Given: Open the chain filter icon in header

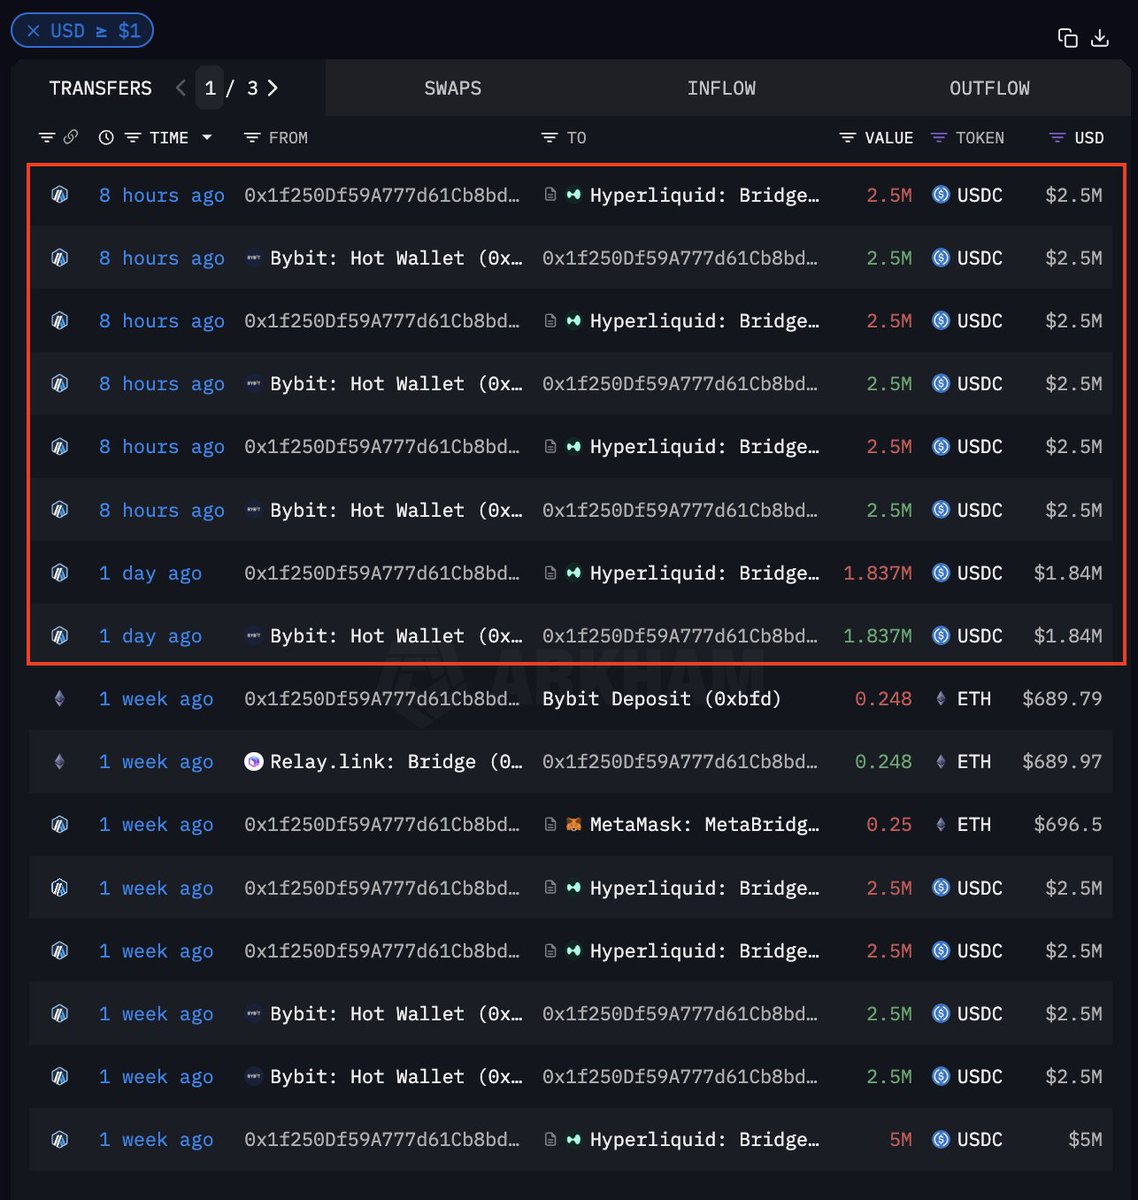Looking at the screenshot, I should (x=47, y=137).
